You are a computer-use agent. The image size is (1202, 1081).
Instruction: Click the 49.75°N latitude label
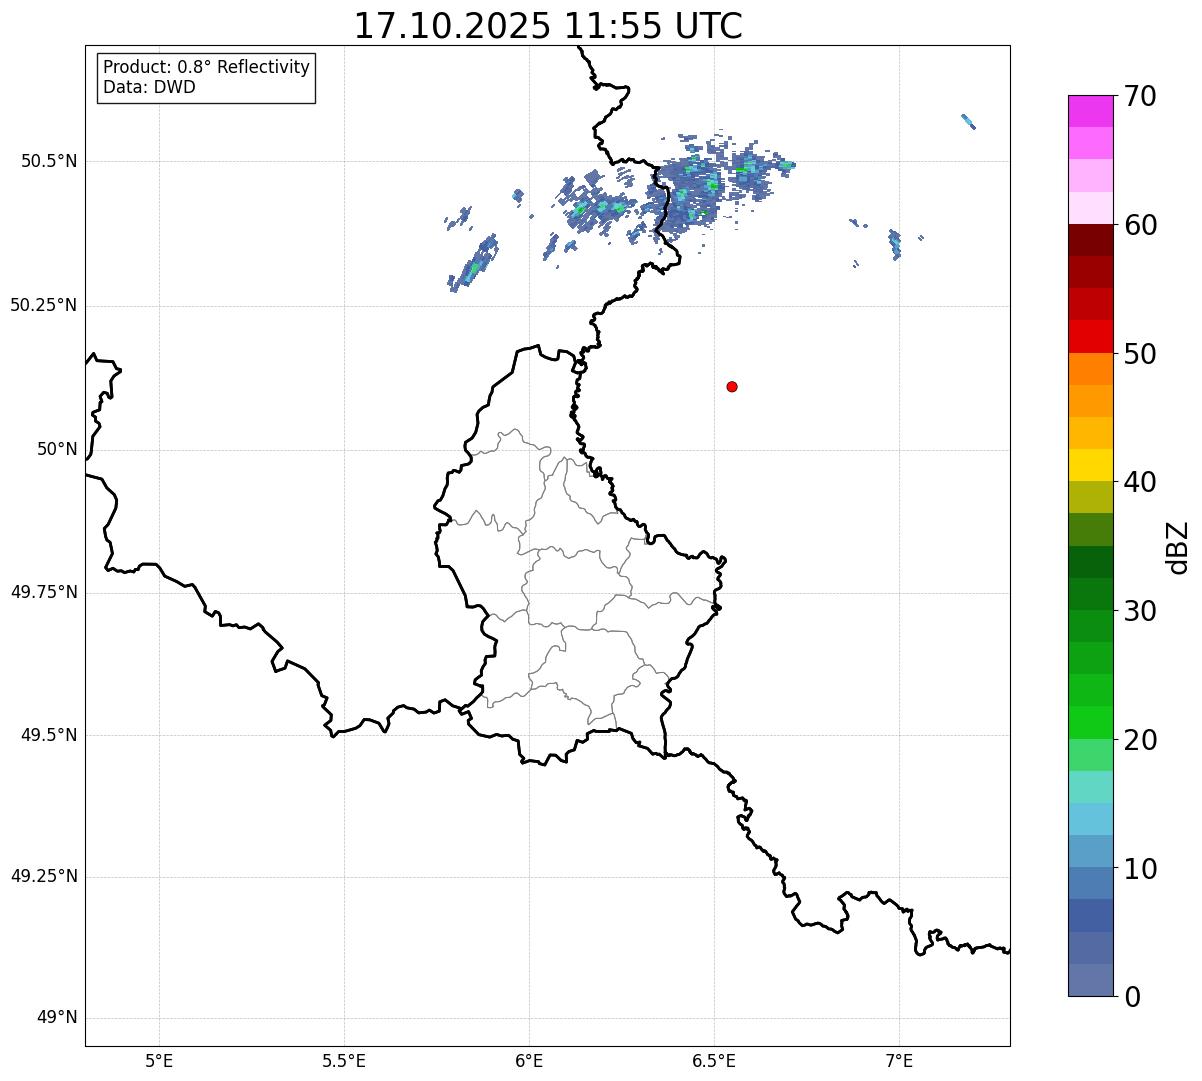44,592
